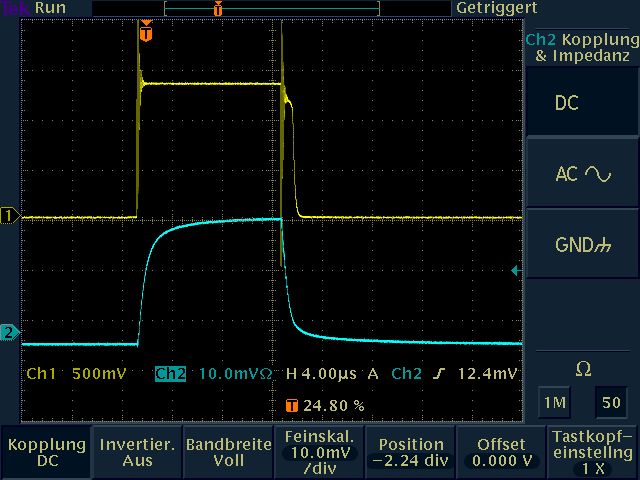The height and width of the screenshot is (480, 640).
Task: Select GND coupling option
Action: (582, 245)
